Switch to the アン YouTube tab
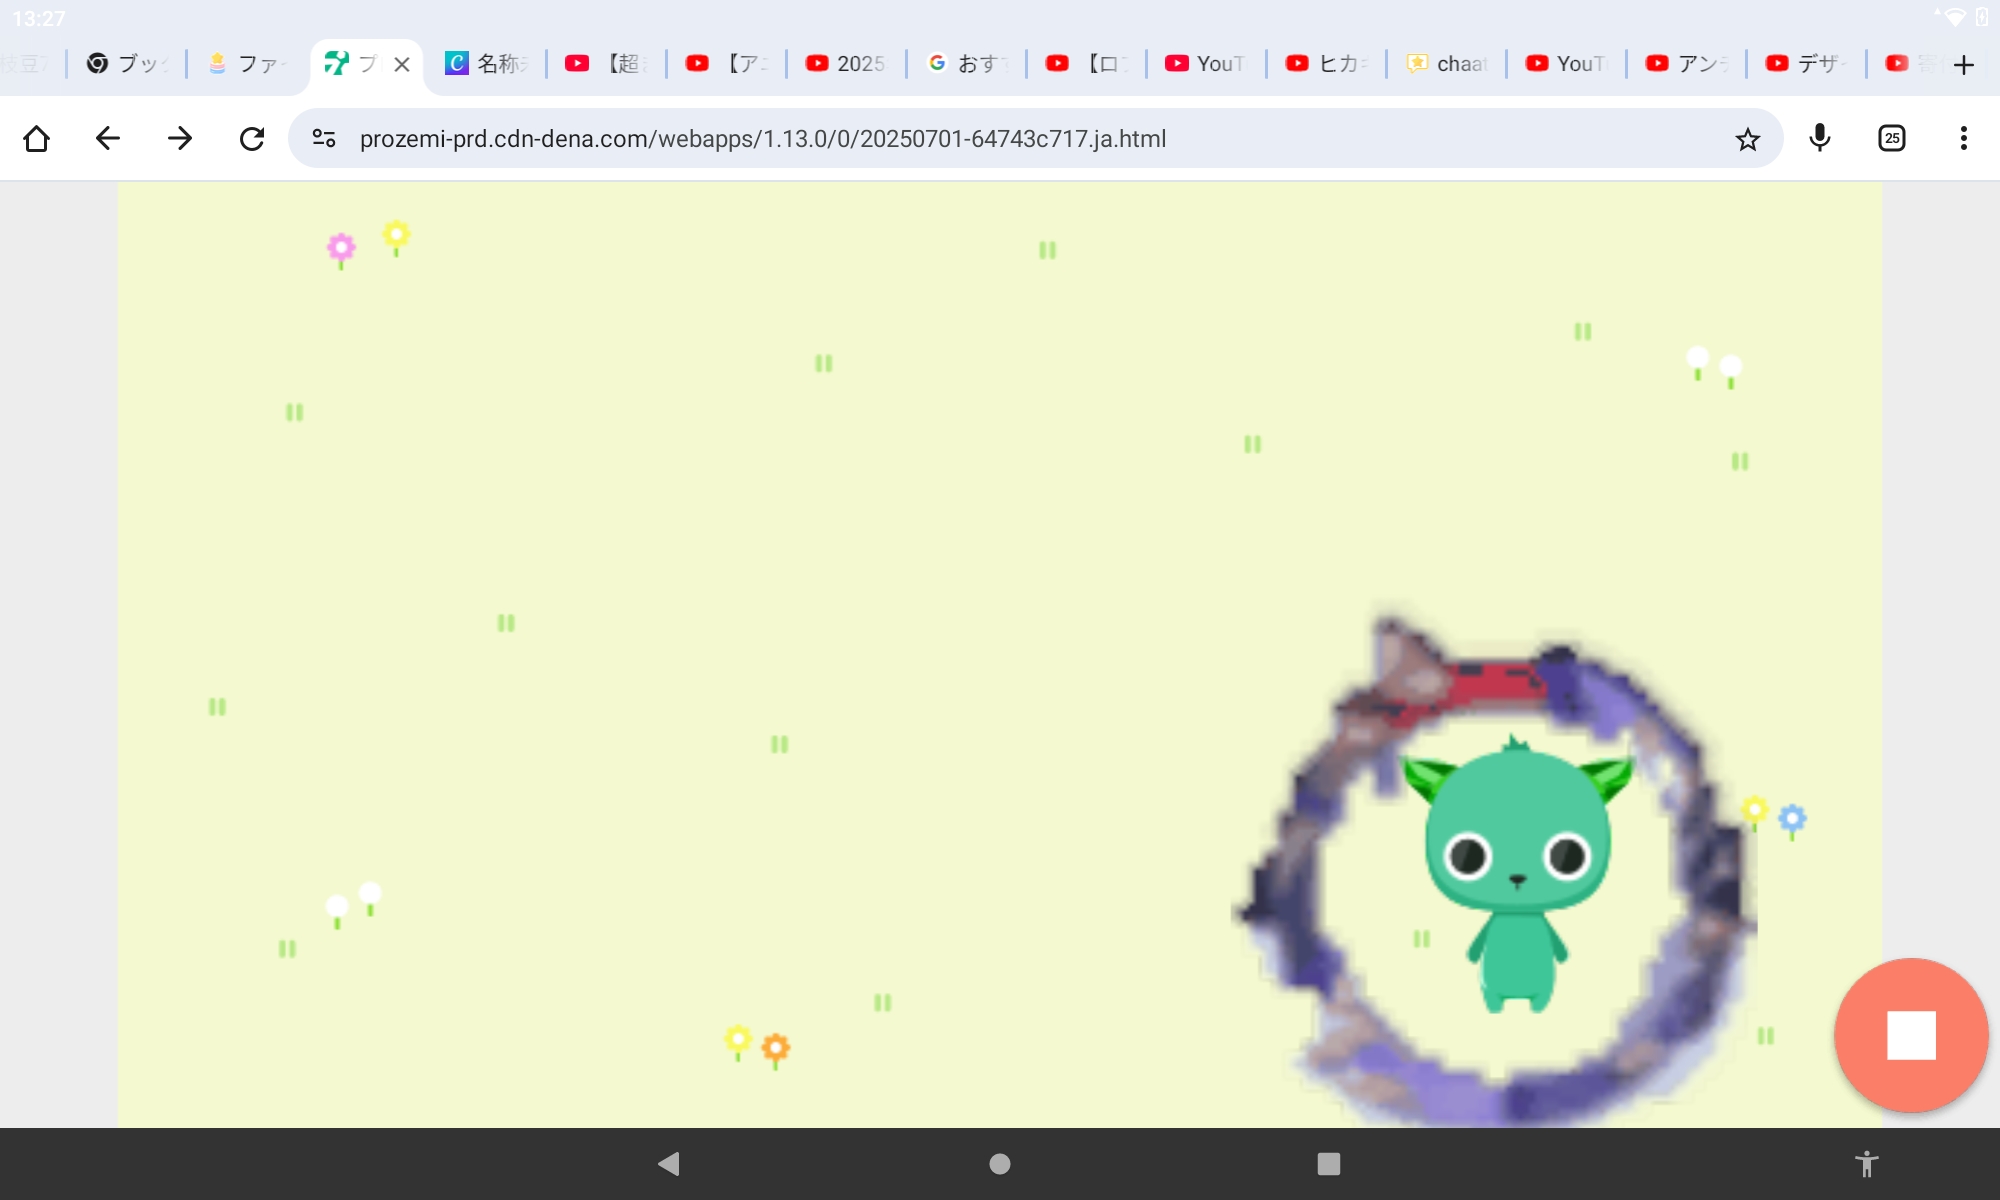Image resolution: width=2000 pixels, height=1200 pixels. [x=1687, y=64]
